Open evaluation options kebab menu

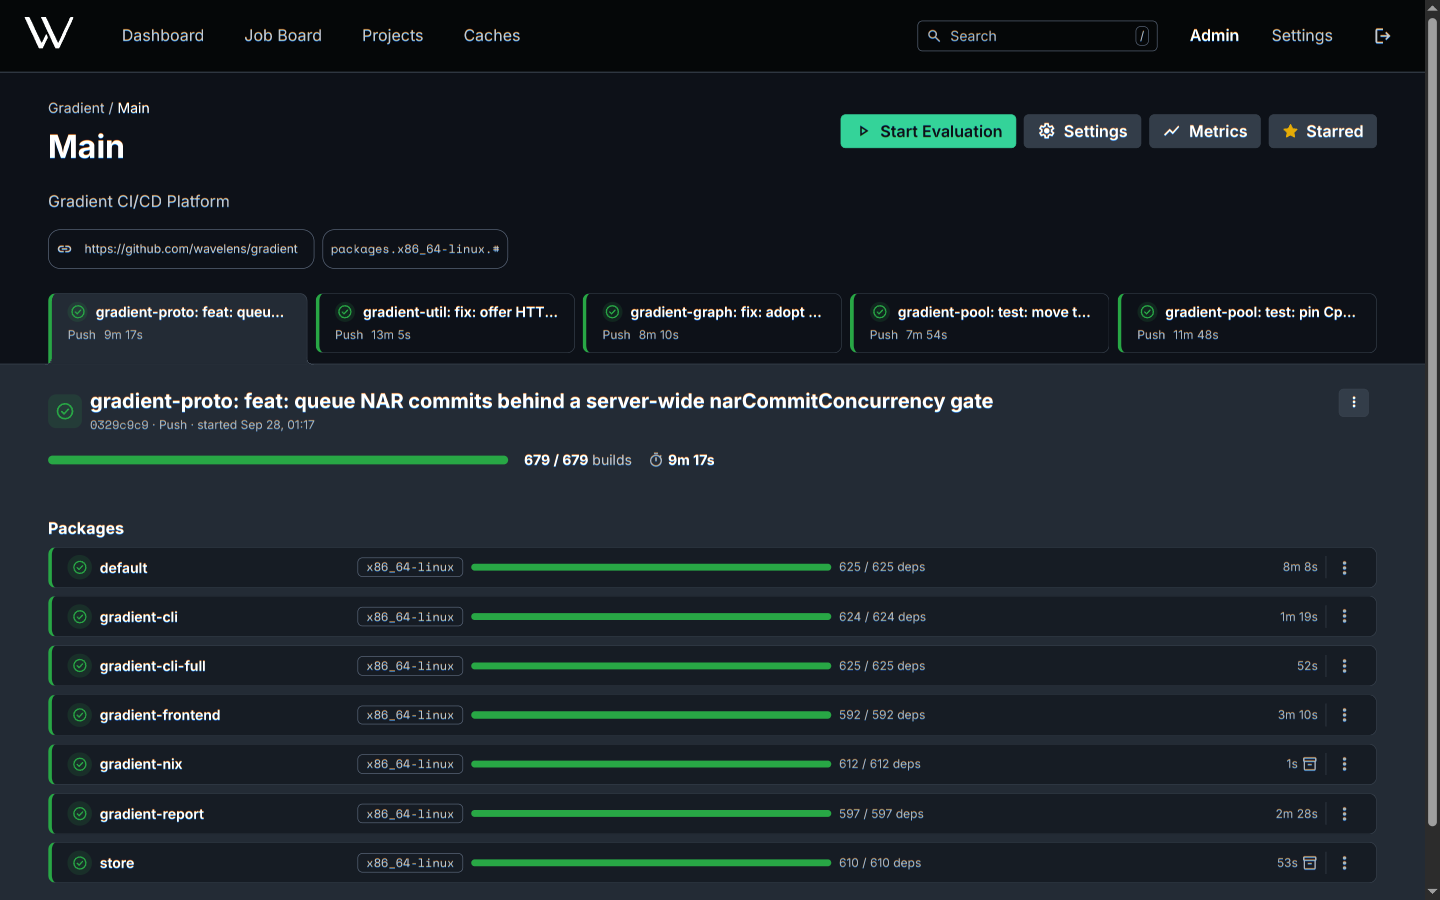(1353, 402)
